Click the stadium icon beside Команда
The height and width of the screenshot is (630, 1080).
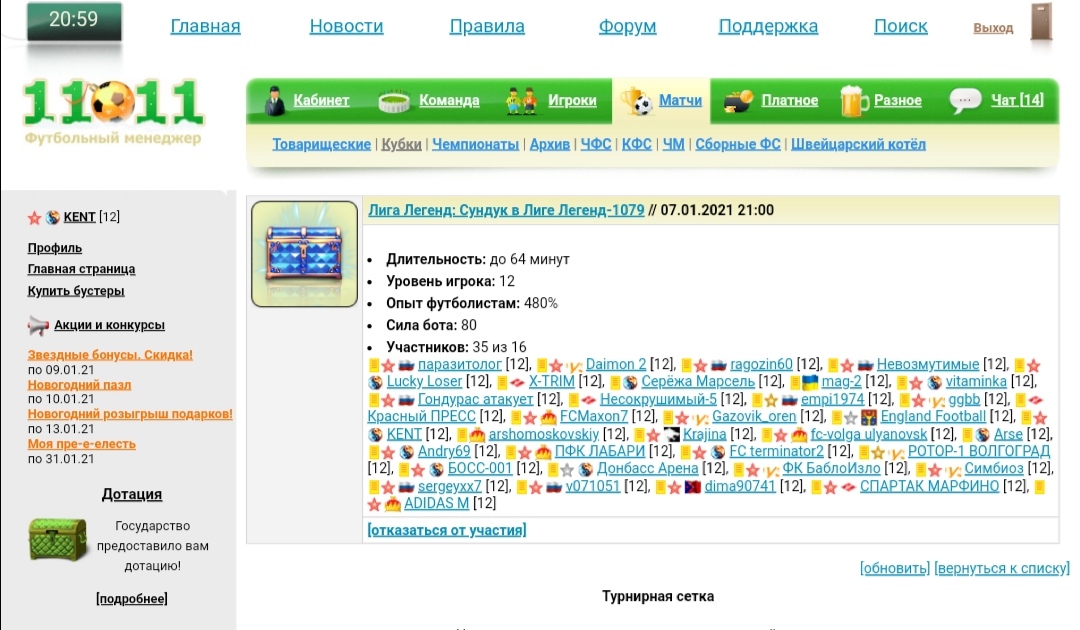coord(395,101)
